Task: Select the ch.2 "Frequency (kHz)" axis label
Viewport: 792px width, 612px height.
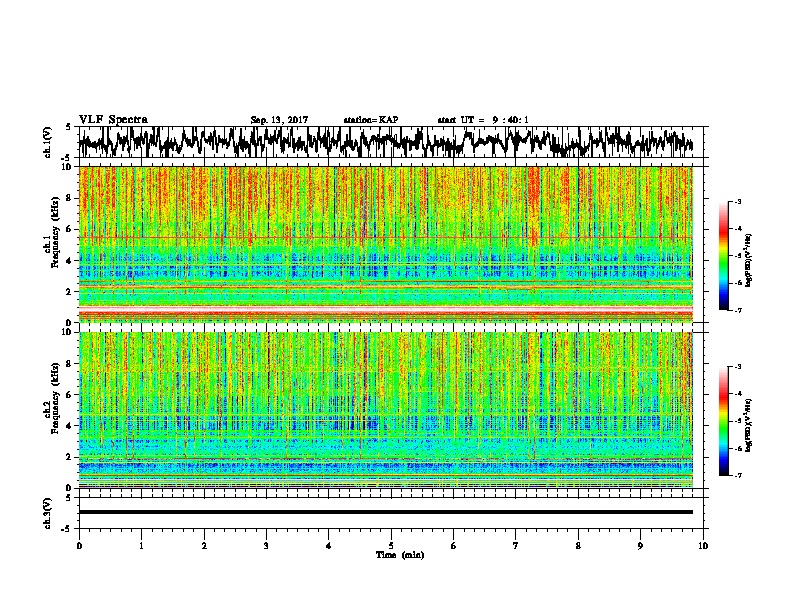Action: click(55, 398)
